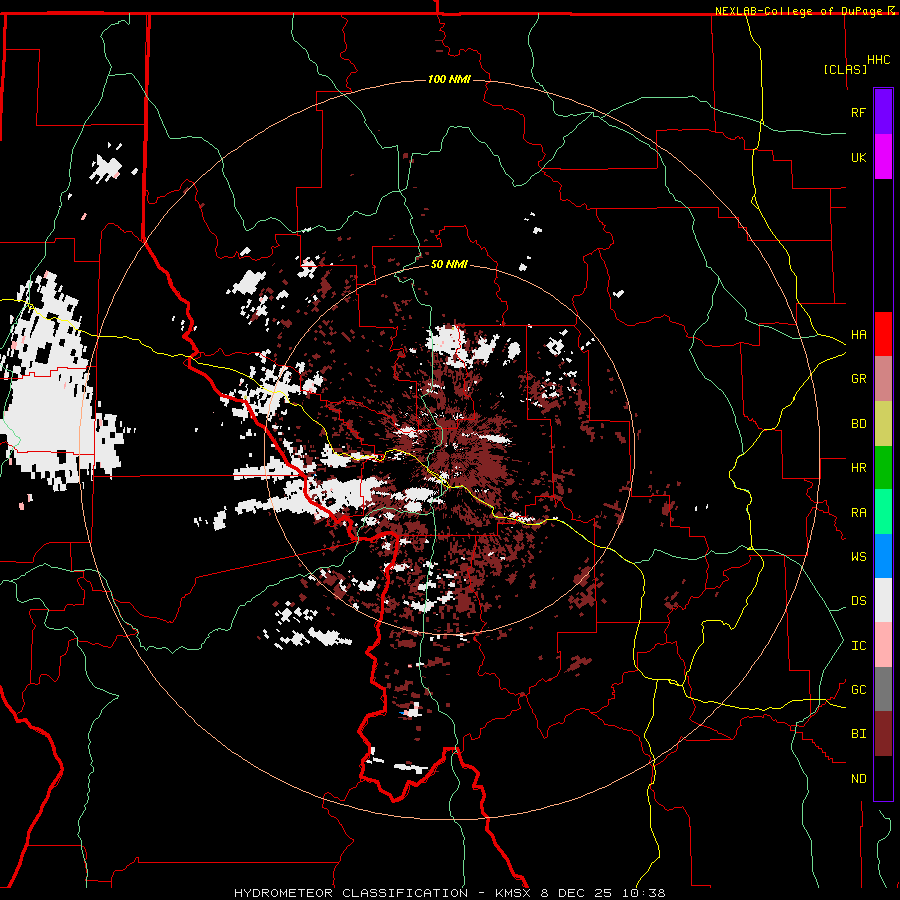This screenshot has width=900, height=900.
Task: Click the HHC product label
Action: [878, 60]
